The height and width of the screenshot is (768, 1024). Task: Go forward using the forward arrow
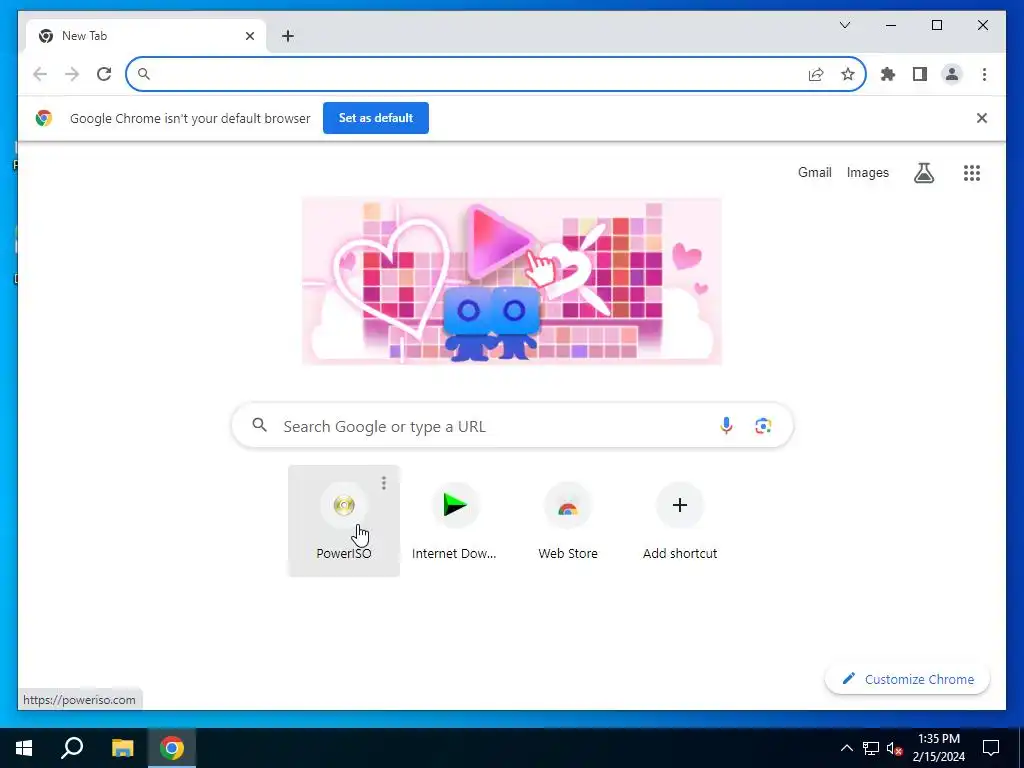72,74
